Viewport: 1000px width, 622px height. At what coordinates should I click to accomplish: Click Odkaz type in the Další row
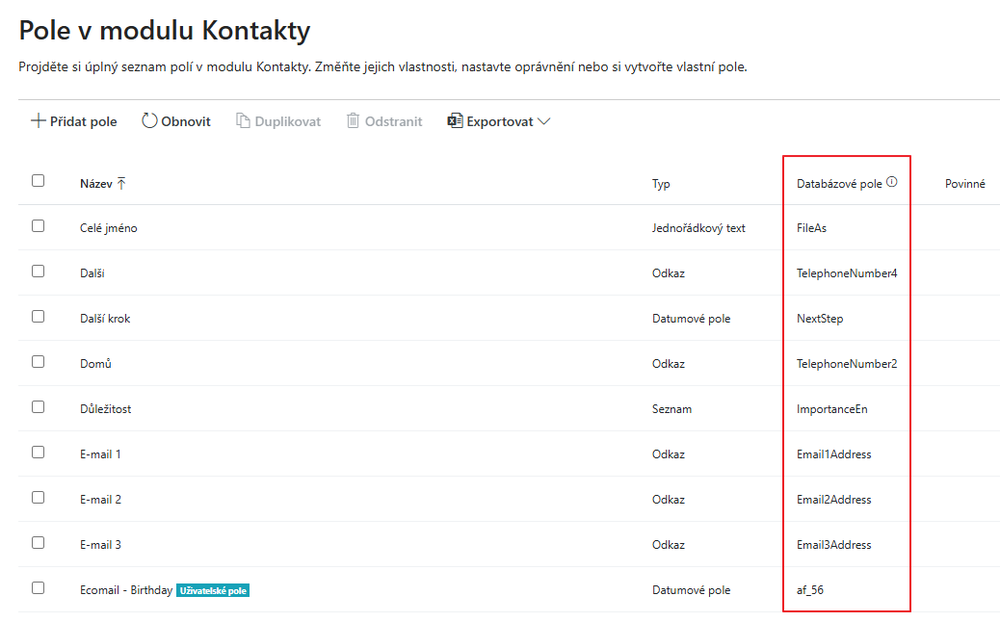(668, 273)
